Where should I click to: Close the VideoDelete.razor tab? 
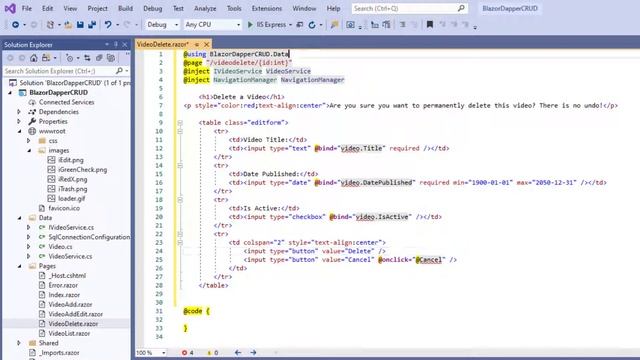coord(207,44)
